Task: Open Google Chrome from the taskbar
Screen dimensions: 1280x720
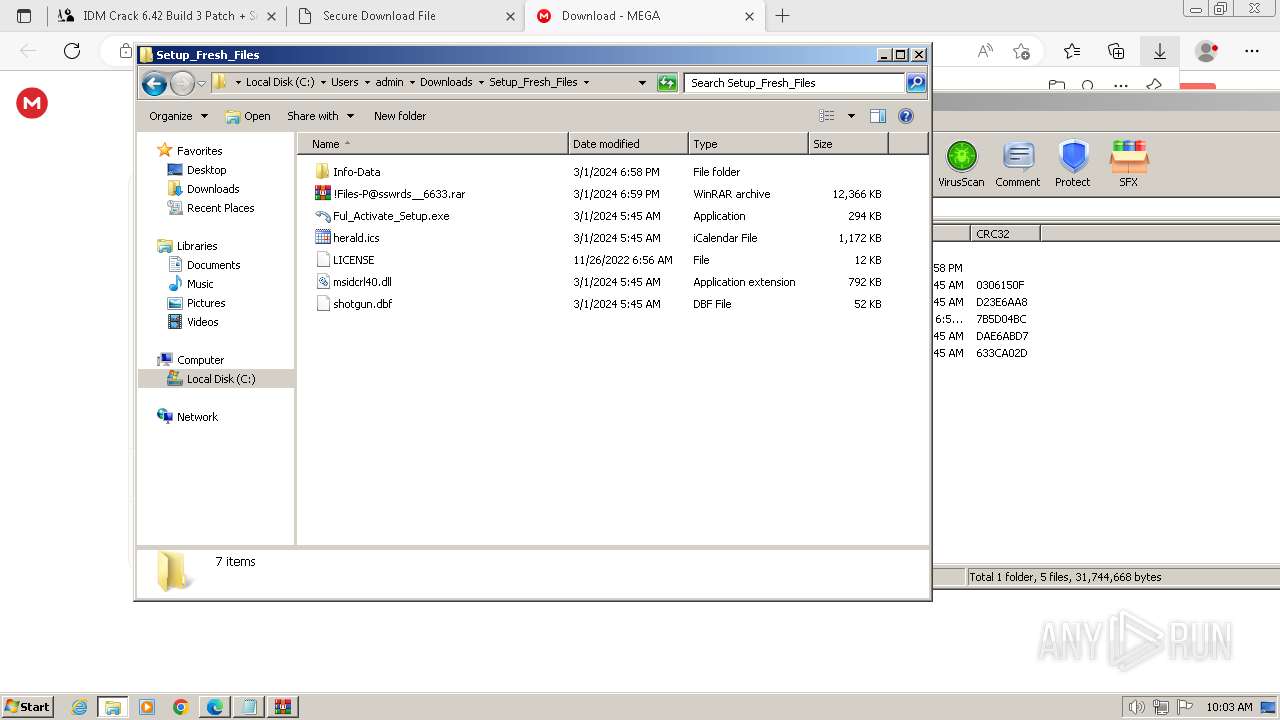Action: click(181, 707)
